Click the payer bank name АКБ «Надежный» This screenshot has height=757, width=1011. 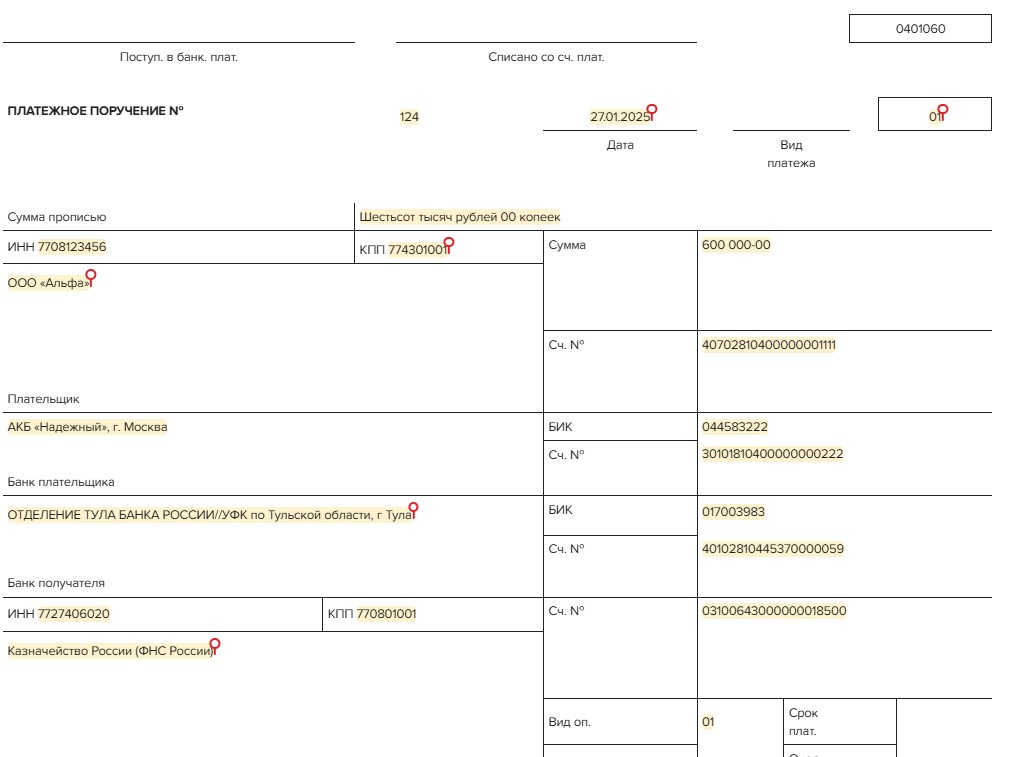point(88,427)
